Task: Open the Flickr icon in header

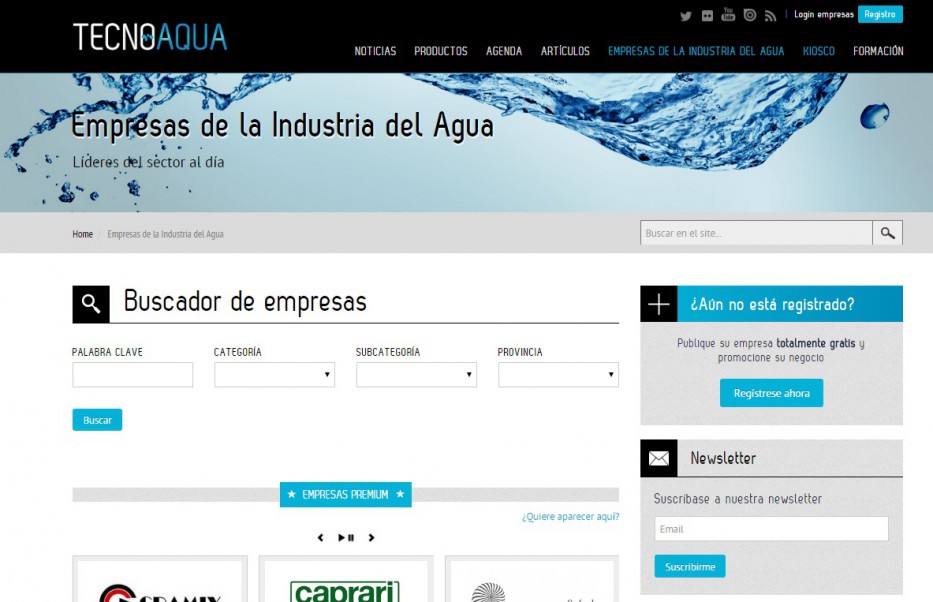Action: (x=707, y=15)
